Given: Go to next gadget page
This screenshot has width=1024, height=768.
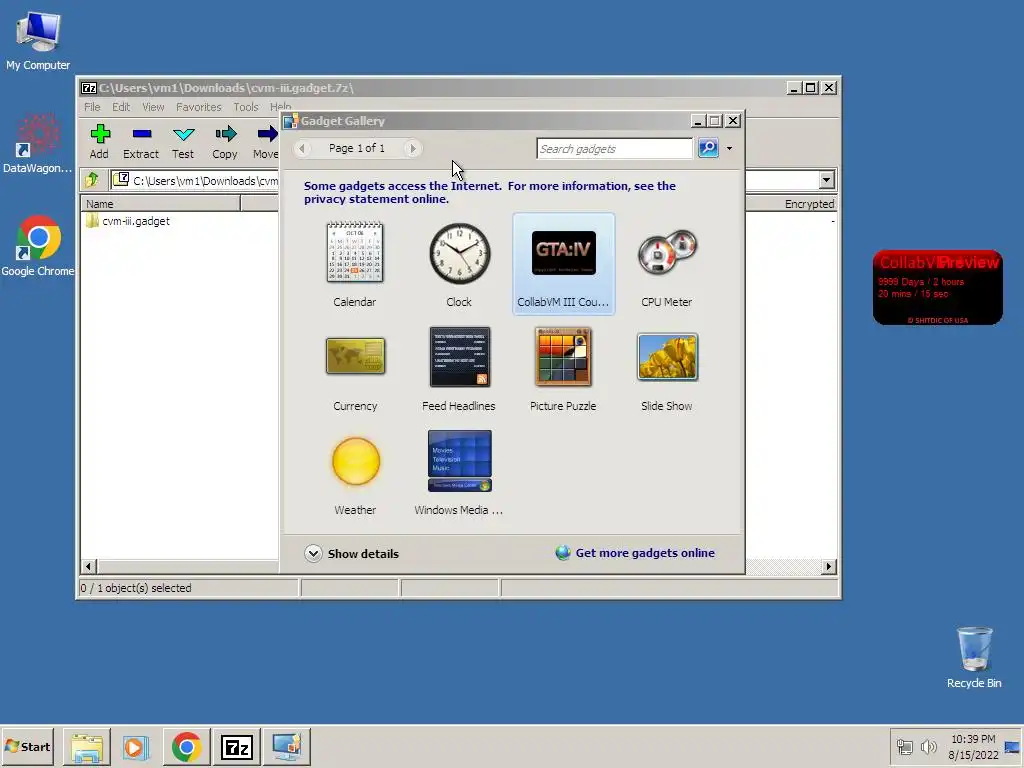Looking at the screenshot, I should 412,148.
